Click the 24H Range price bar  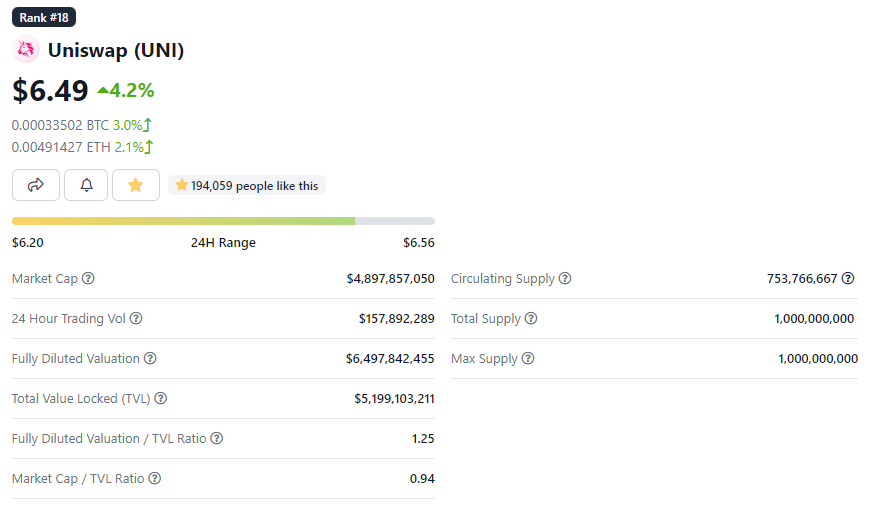(223, 221)
